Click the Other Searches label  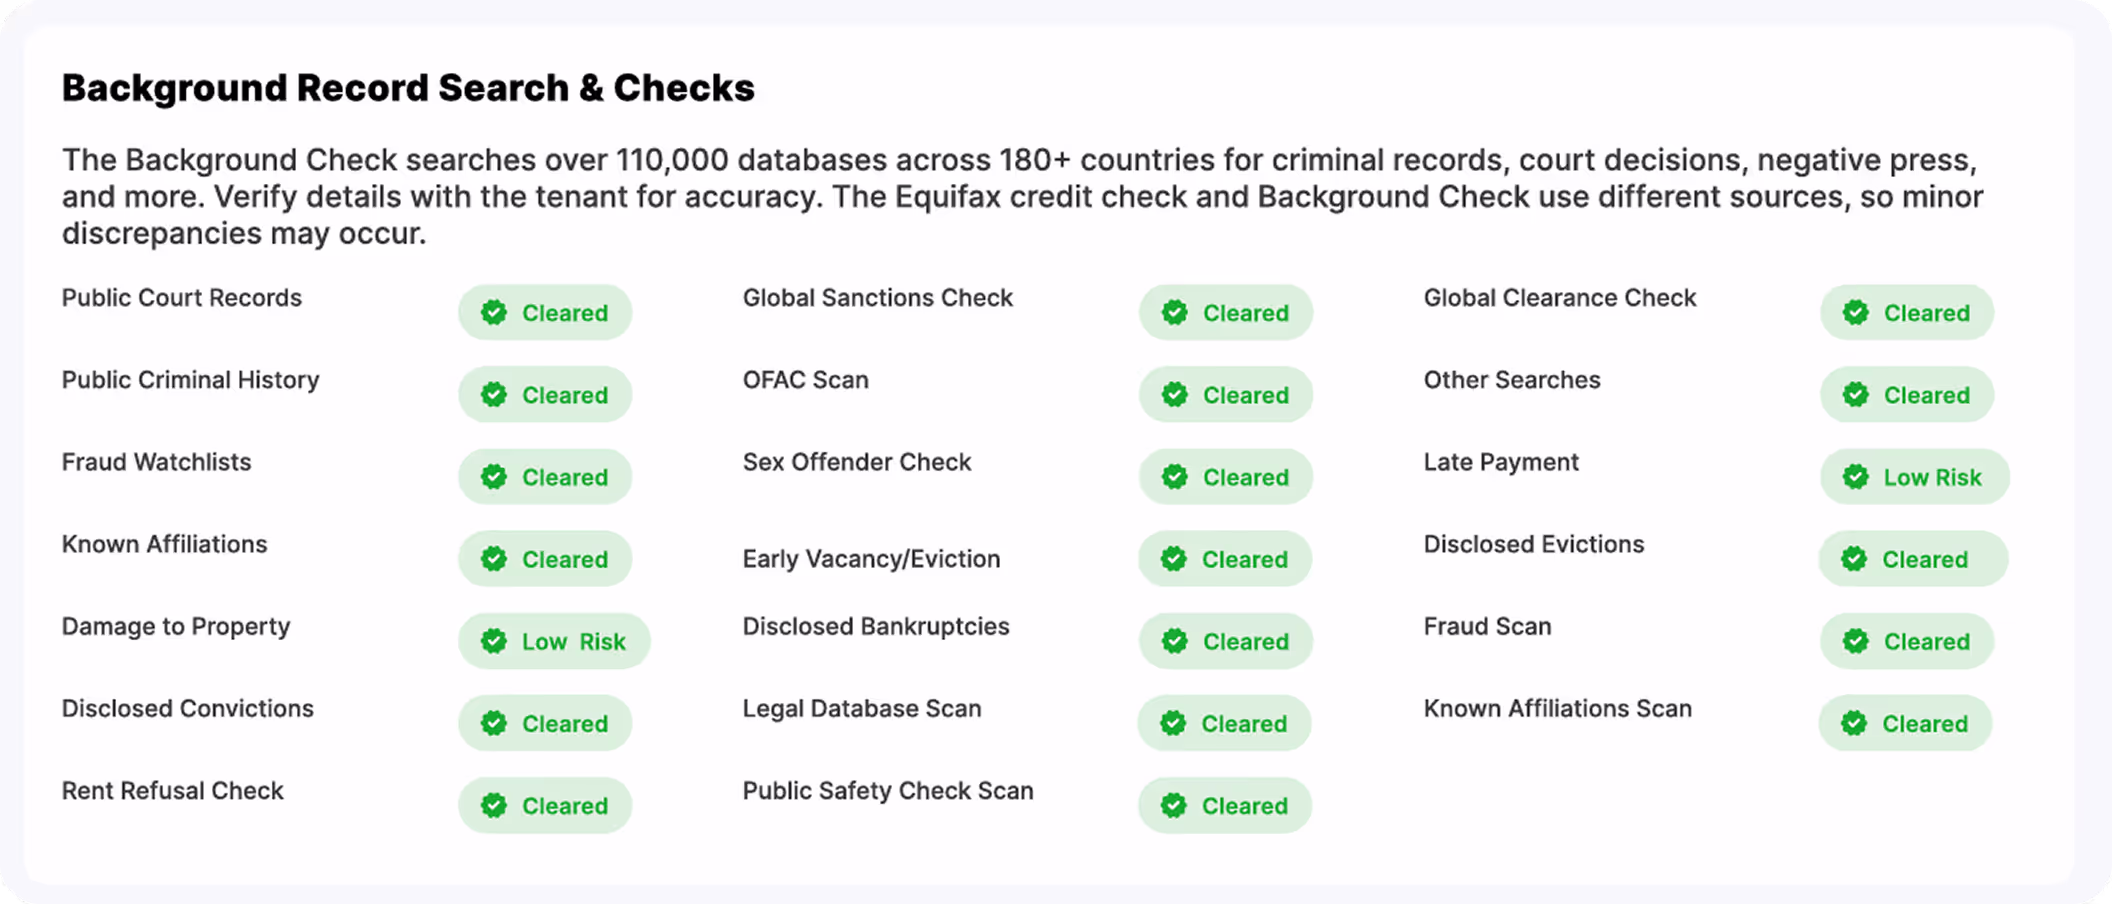tap(1512, 380)
